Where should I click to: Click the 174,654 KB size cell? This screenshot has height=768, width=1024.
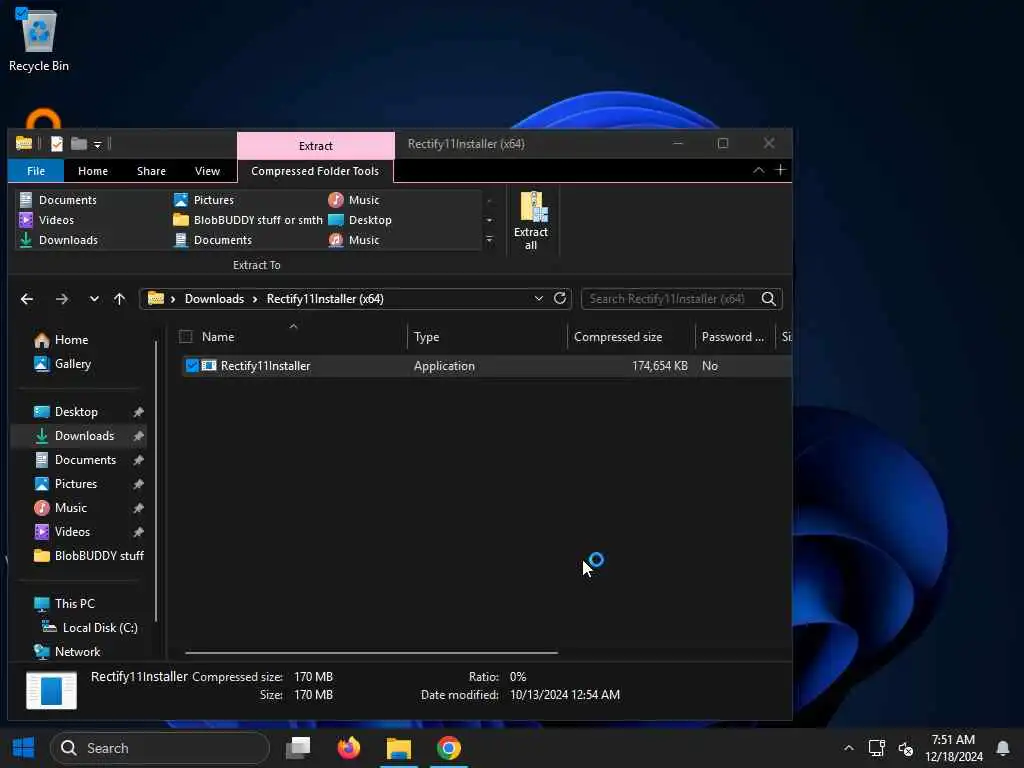(x=660, y=366)
